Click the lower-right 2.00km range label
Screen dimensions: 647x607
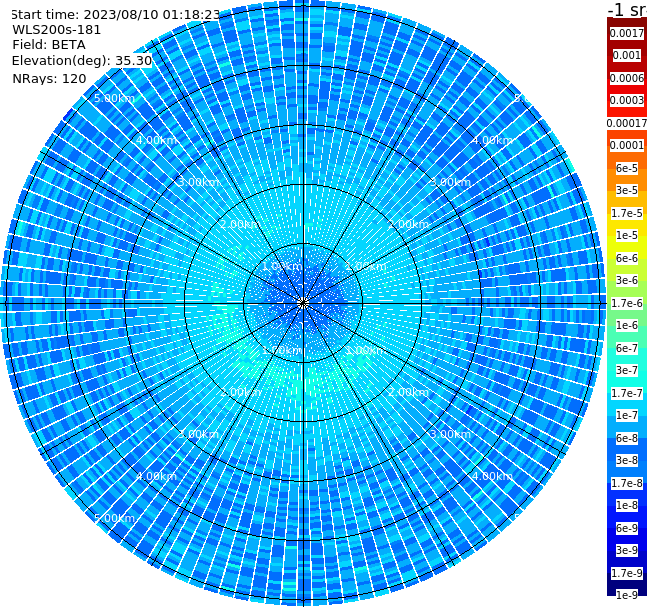(409, 392)
